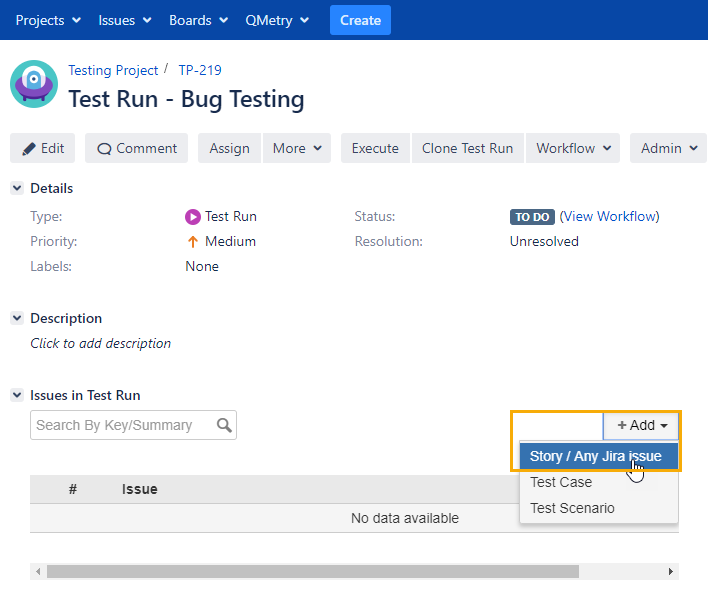Expand the More dropdown

pyautogui.click(x=297, y=148)
